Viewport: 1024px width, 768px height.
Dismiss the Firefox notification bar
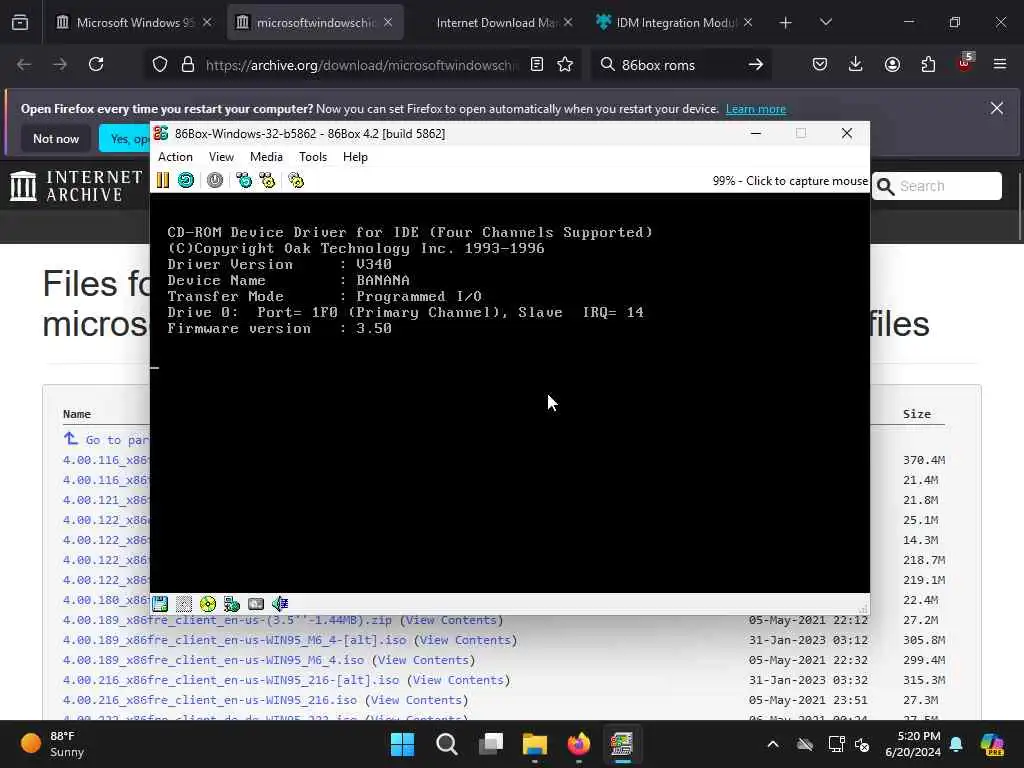point(997,108)
